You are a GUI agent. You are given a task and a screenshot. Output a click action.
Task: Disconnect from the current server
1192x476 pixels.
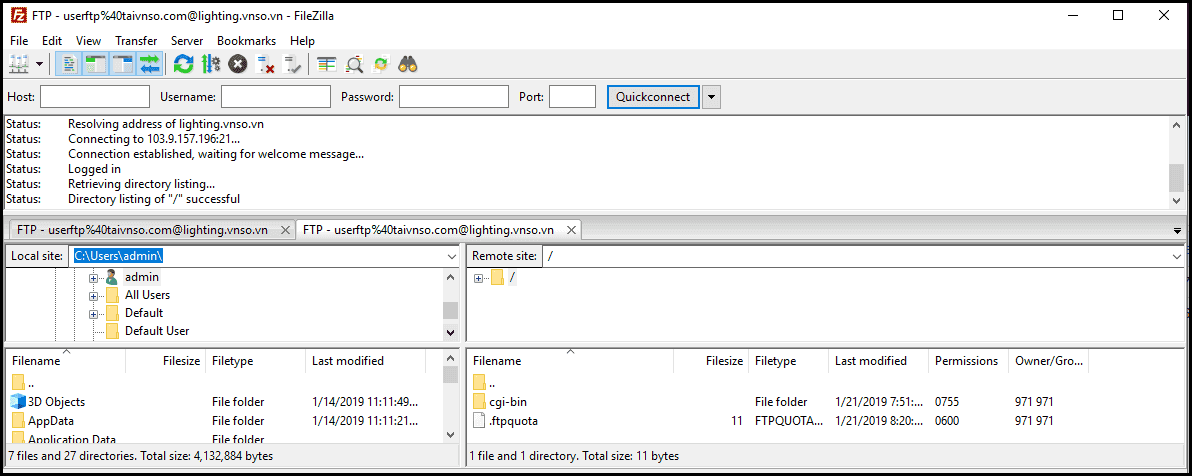pos(265,65)
